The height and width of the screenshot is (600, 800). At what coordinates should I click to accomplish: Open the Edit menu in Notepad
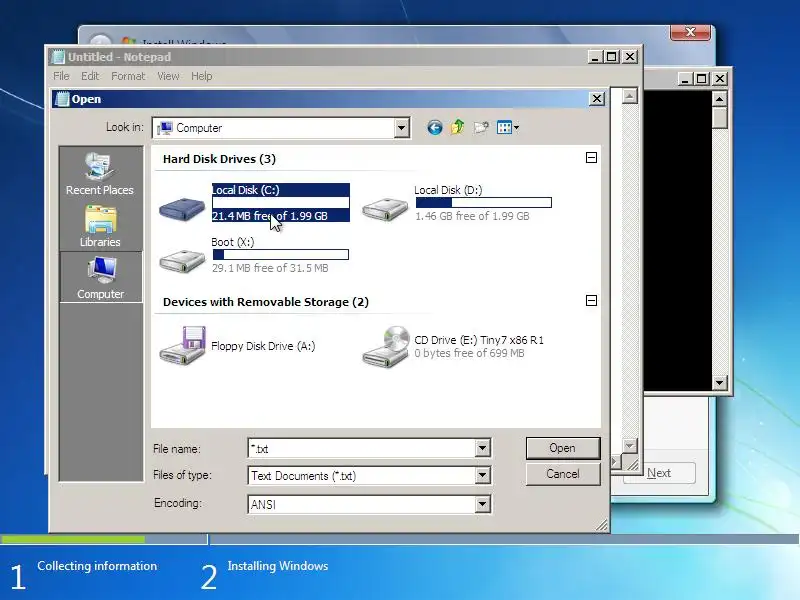(90, 76)
